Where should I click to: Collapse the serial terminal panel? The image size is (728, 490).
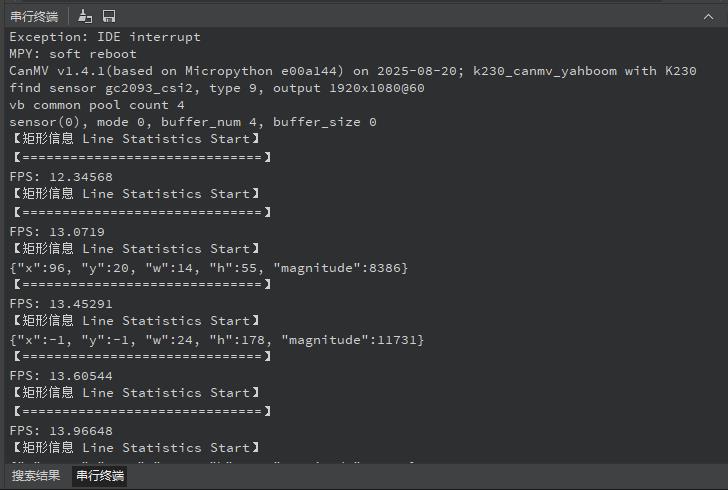[709, 16]
